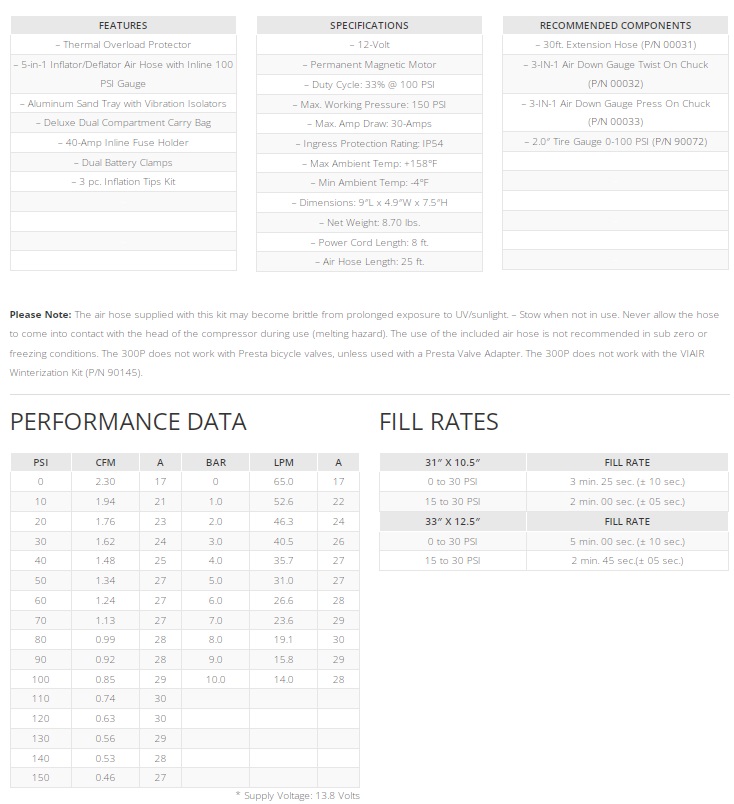Viewport: 734px width, 804px height.
Task: Click the Supply Voltage footnote
Action: pyautogui.click(x=297, y=795)
